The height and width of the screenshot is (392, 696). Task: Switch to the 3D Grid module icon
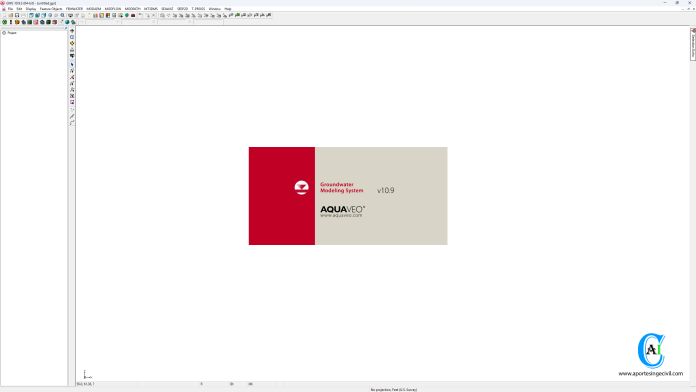point(48,22)
